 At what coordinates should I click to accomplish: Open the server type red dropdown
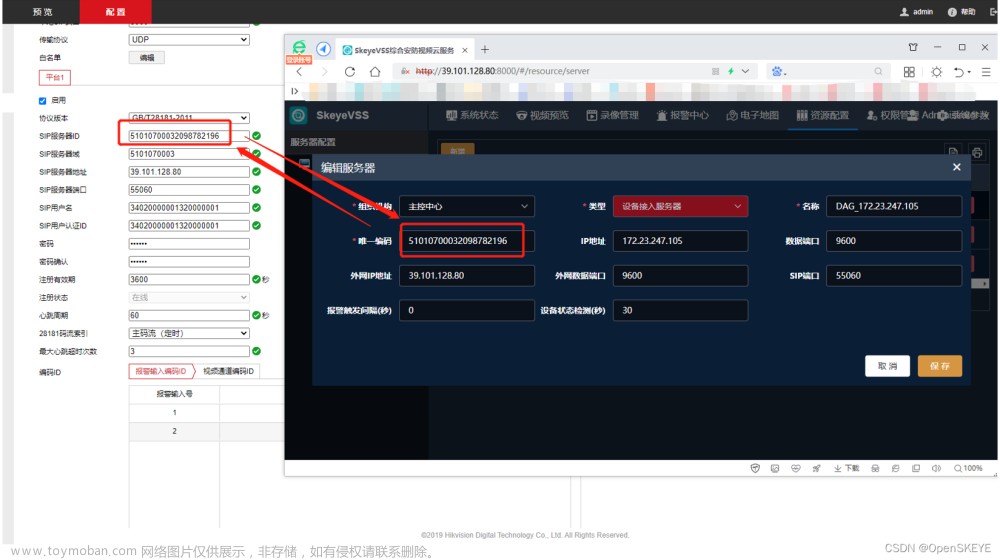click(x=680, y=206)
